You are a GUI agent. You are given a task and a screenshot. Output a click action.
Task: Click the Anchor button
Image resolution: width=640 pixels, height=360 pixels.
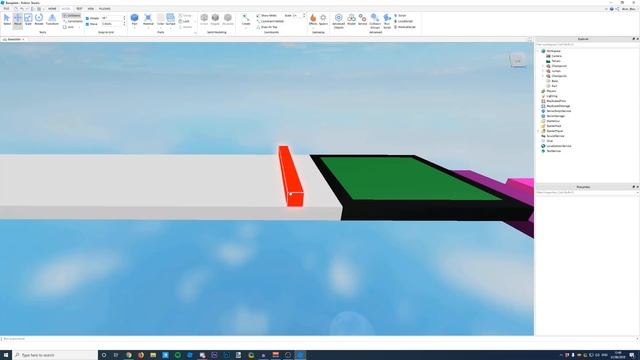[x=186, y=27]
